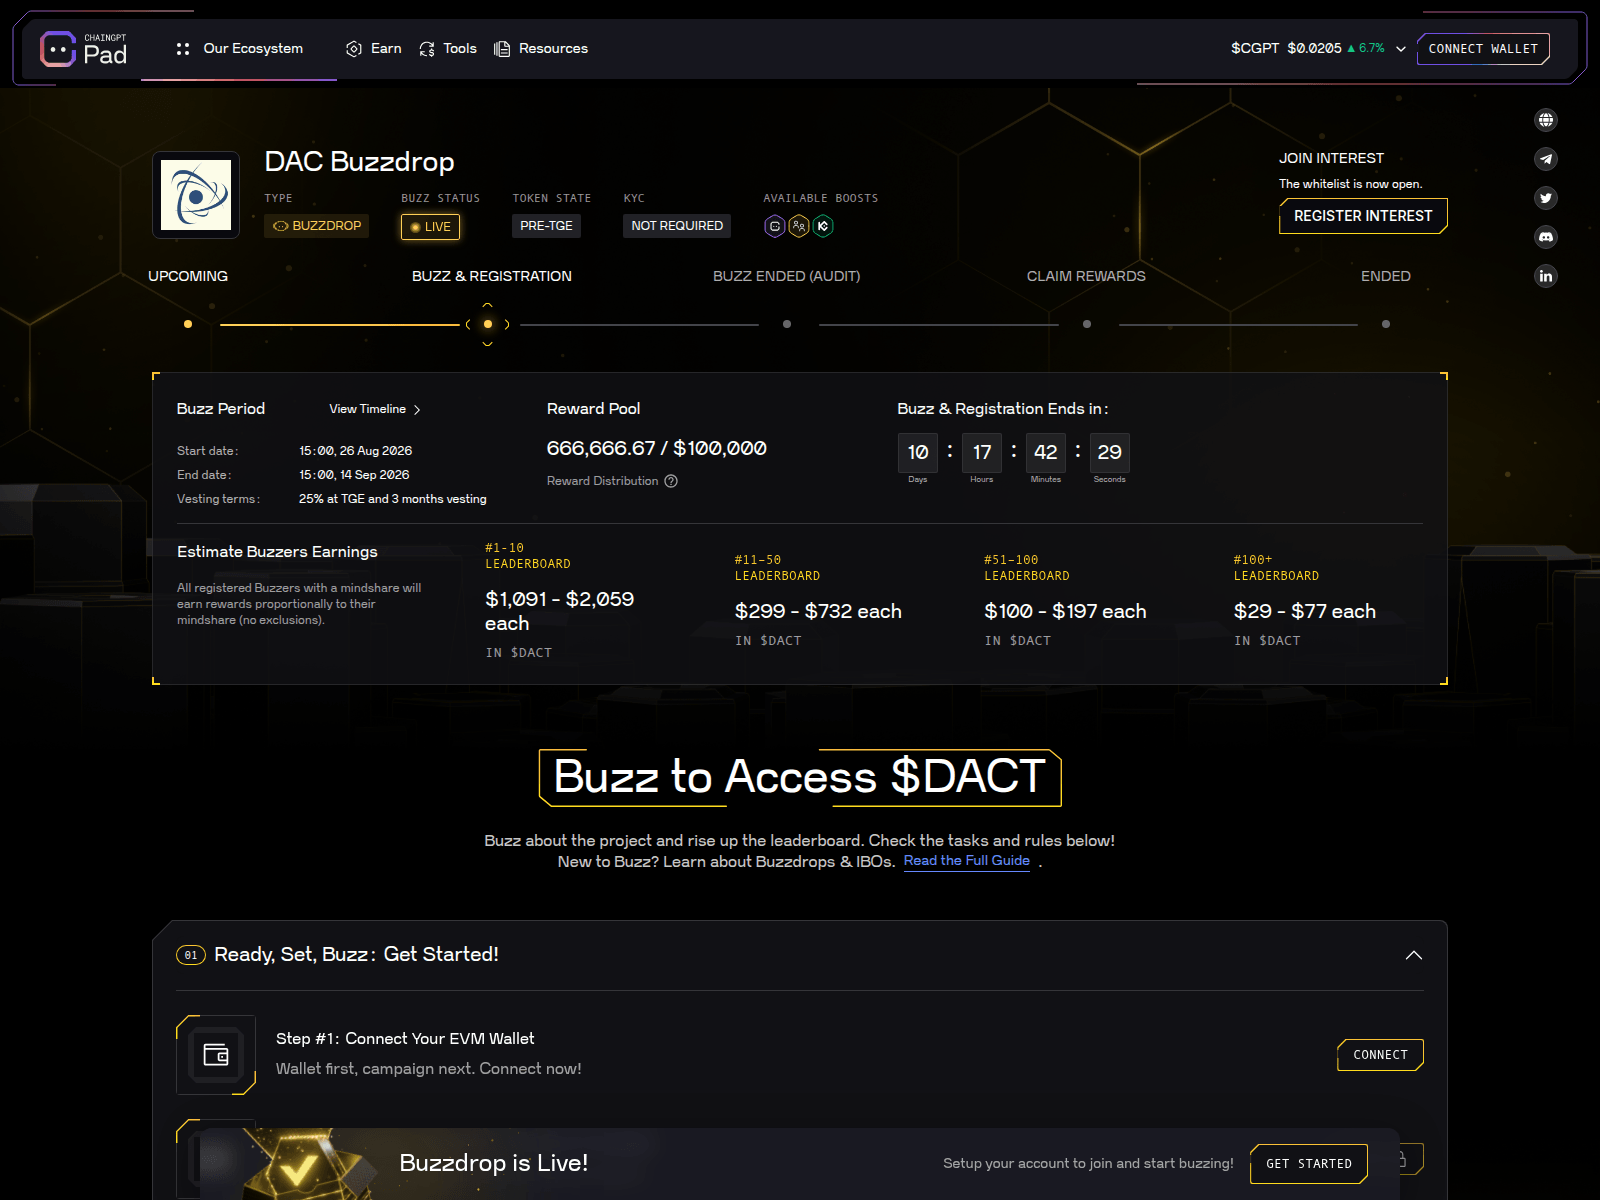The width and height of the screenshot is (1600, 1200).
Task: Open the Twitter social icon
Action: click(x=1546, y=198)
